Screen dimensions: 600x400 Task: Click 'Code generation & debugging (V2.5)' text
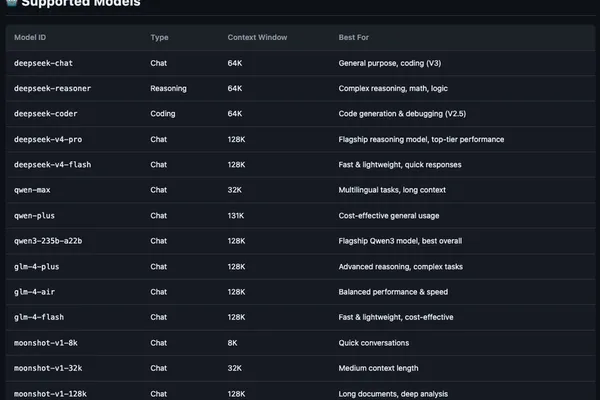tap(402, 114)
